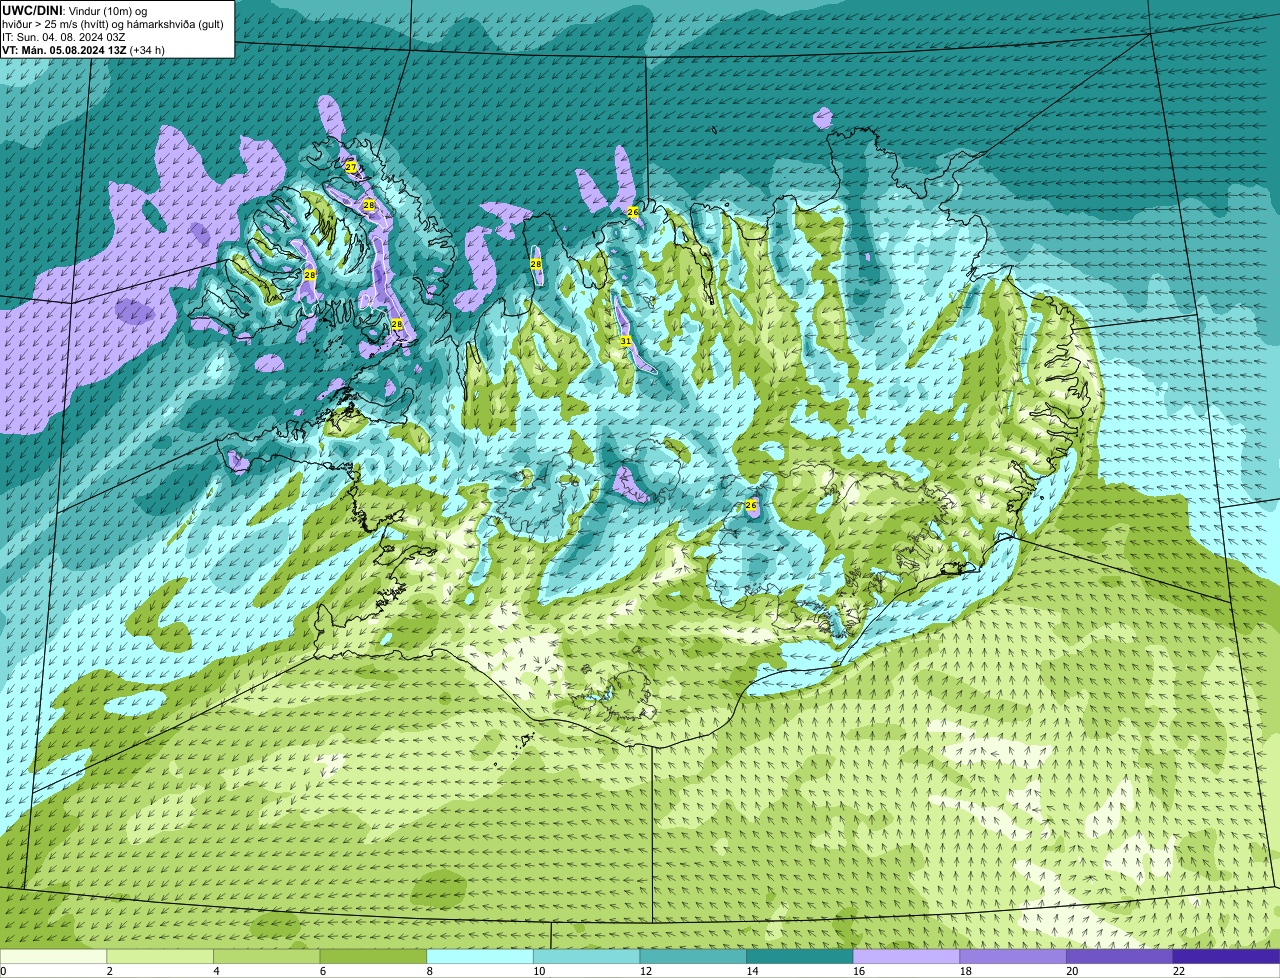Click the 'IT: Sun. 04. 08. 2024 03Z' line

point(64,36)
